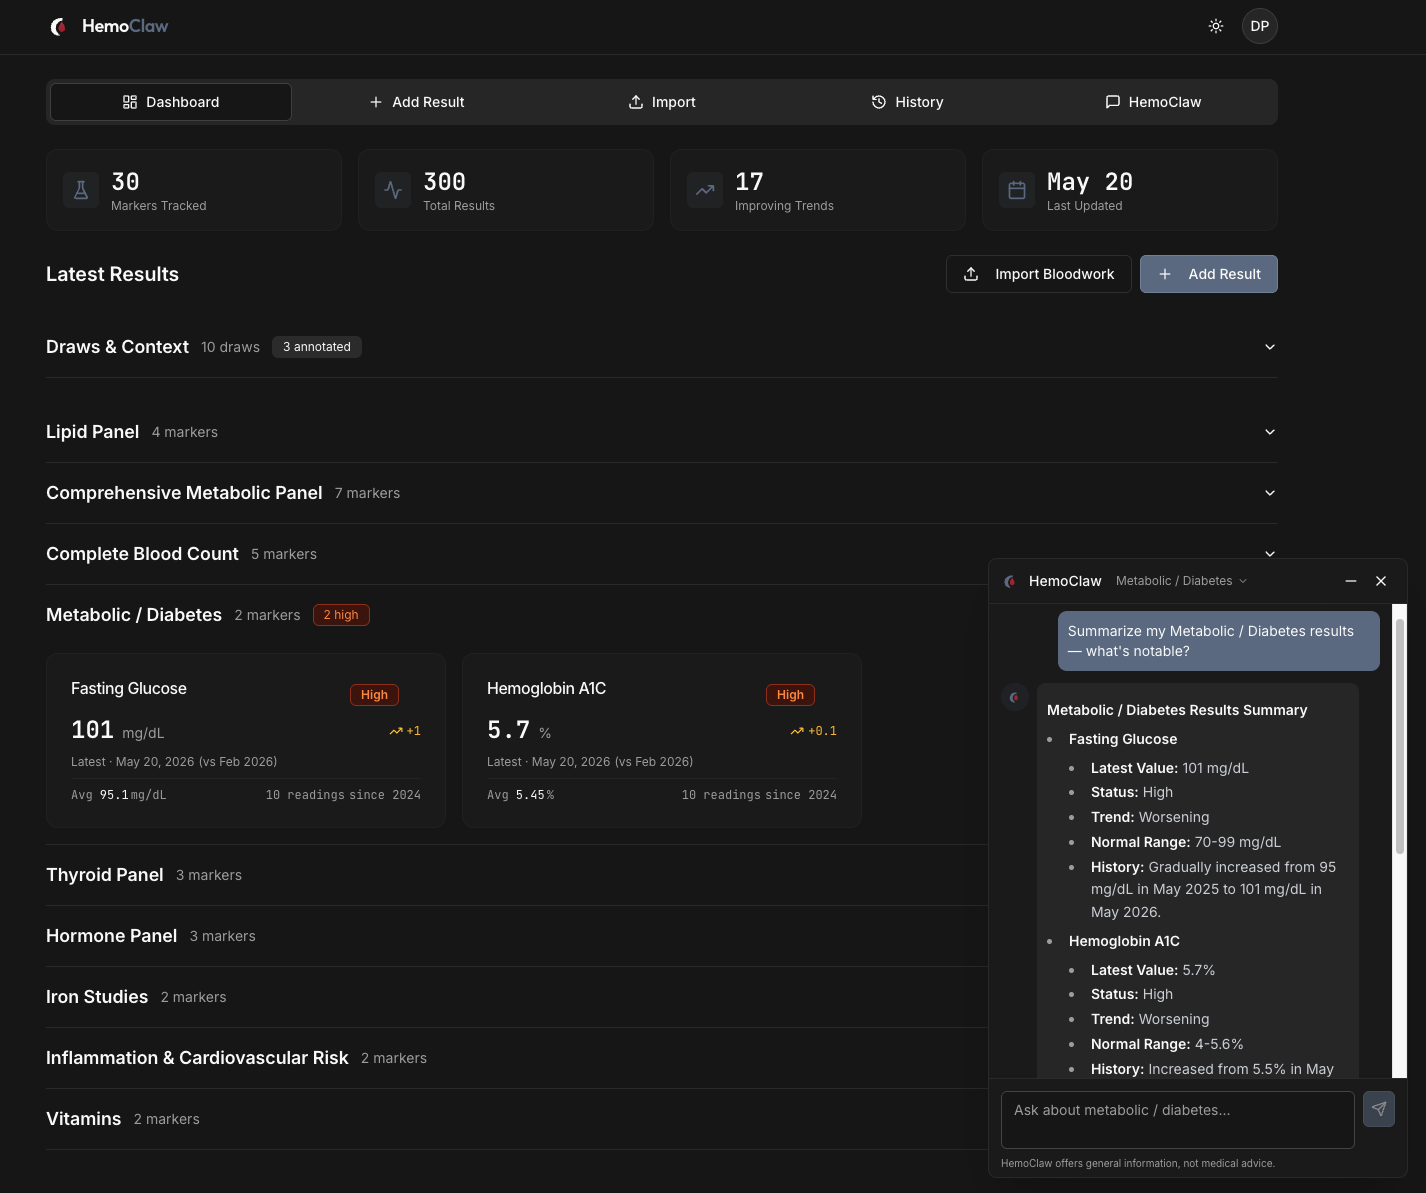
Task: Click the High badge on Hemoglobin A1C
Action: [x=790, y=695]
